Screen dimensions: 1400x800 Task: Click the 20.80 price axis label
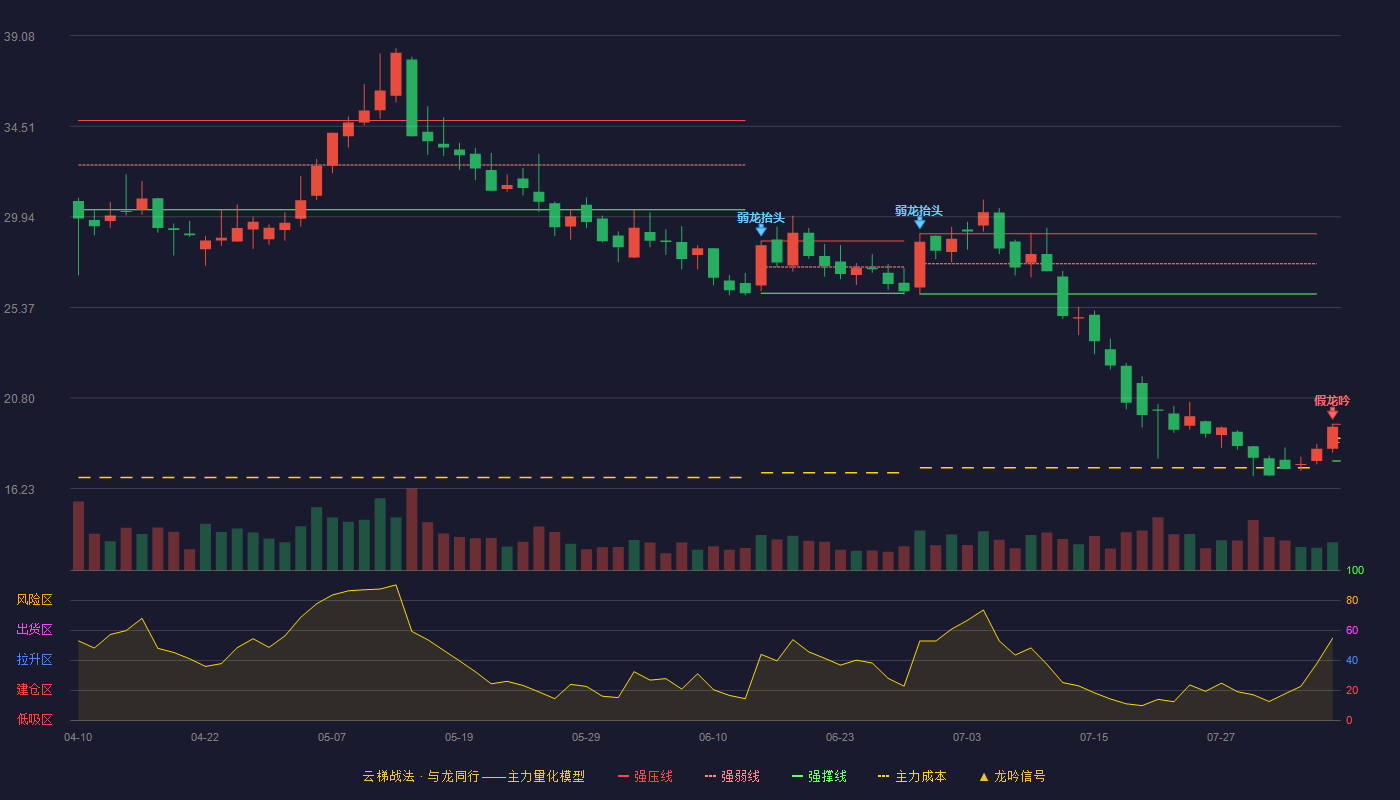(x=19, y=399)
